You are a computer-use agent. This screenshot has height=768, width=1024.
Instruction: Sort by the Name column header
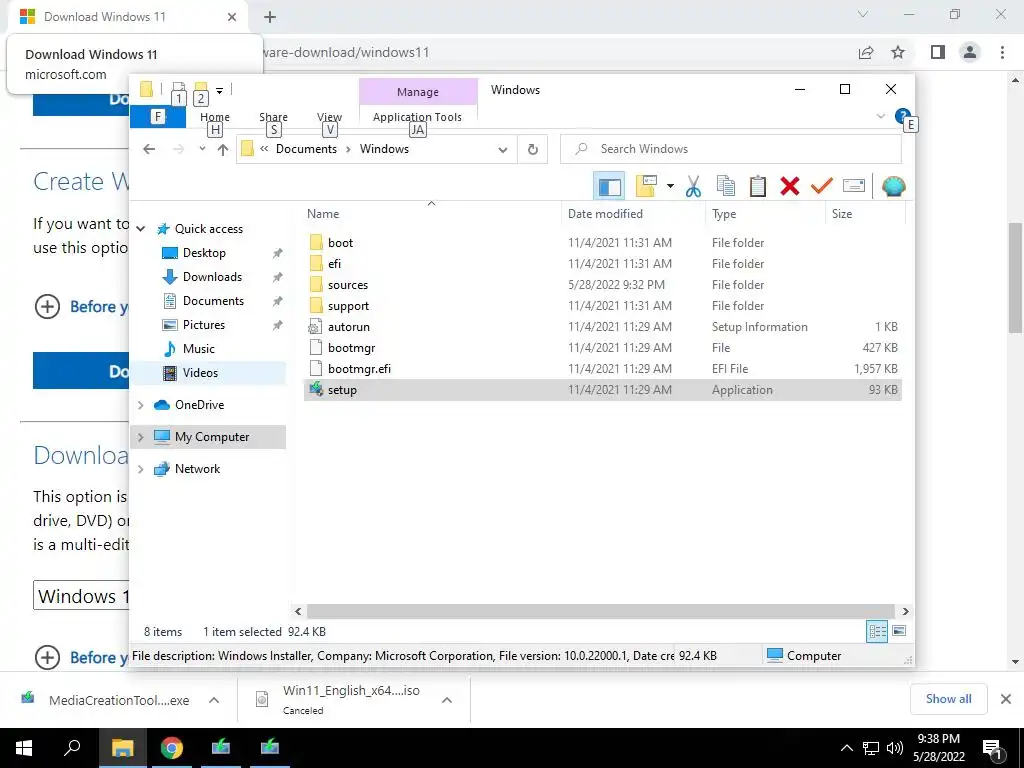pos(432,214)
